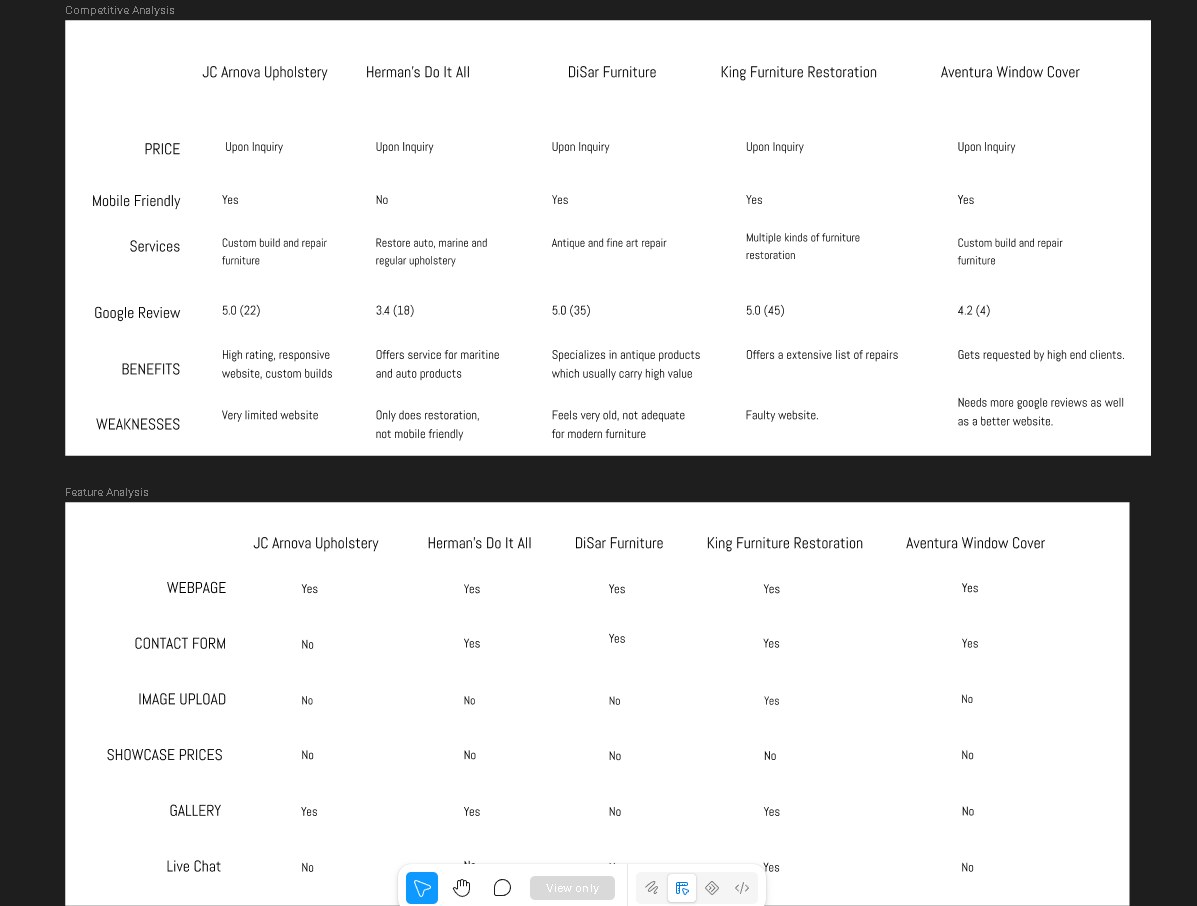Image resolution: width=1197 pixels, height=906 pixels.
Task: Click the View only button
Action: (x=572, y=888)
